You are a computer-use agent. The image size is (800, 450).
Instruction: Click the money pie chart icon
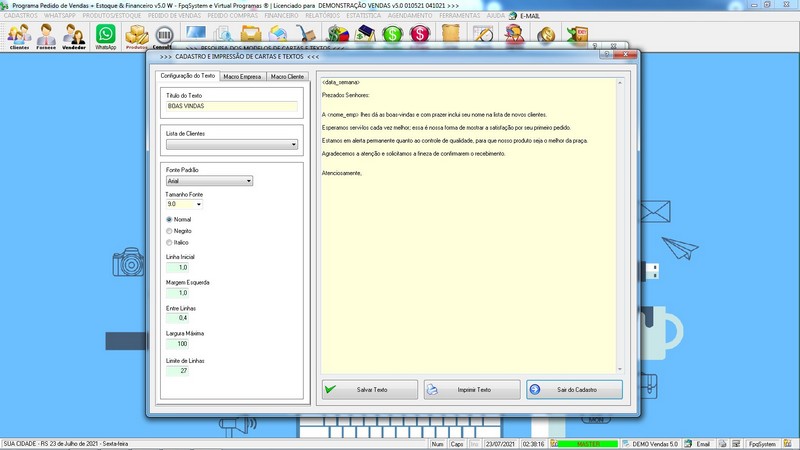coord(337,34)
